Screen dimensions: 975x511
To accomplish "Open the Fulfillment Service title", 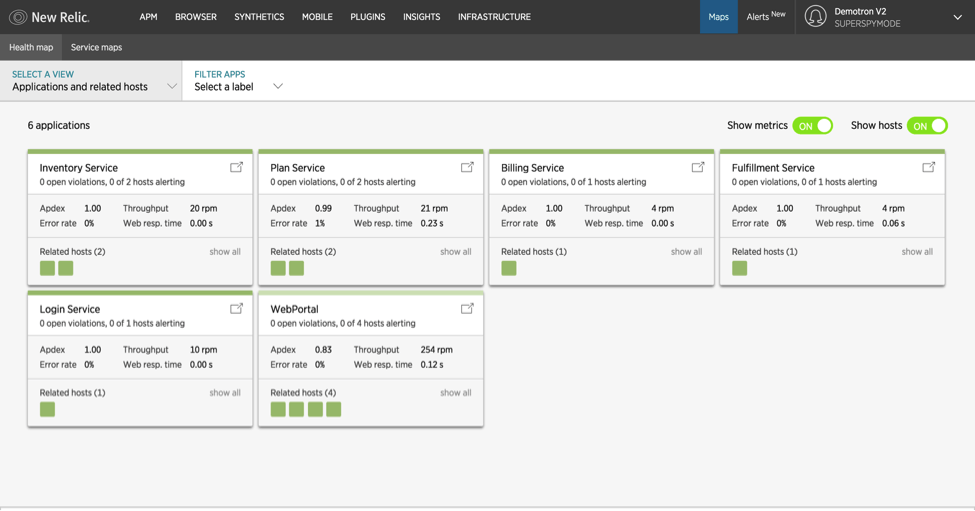I will pyautogui.click(x=773, y=168).
